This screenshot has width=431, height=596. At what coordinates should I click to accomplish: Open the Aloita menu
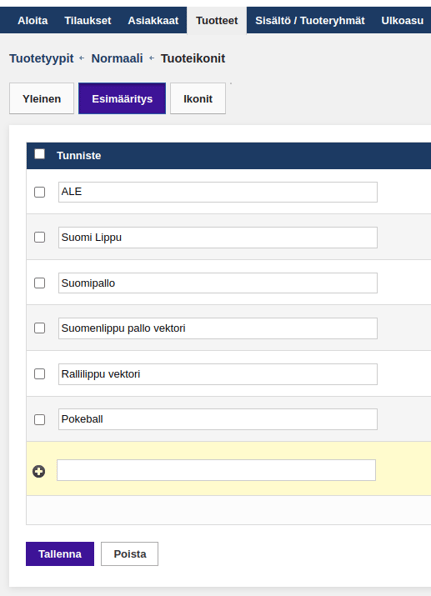click(x=33, y=20)
